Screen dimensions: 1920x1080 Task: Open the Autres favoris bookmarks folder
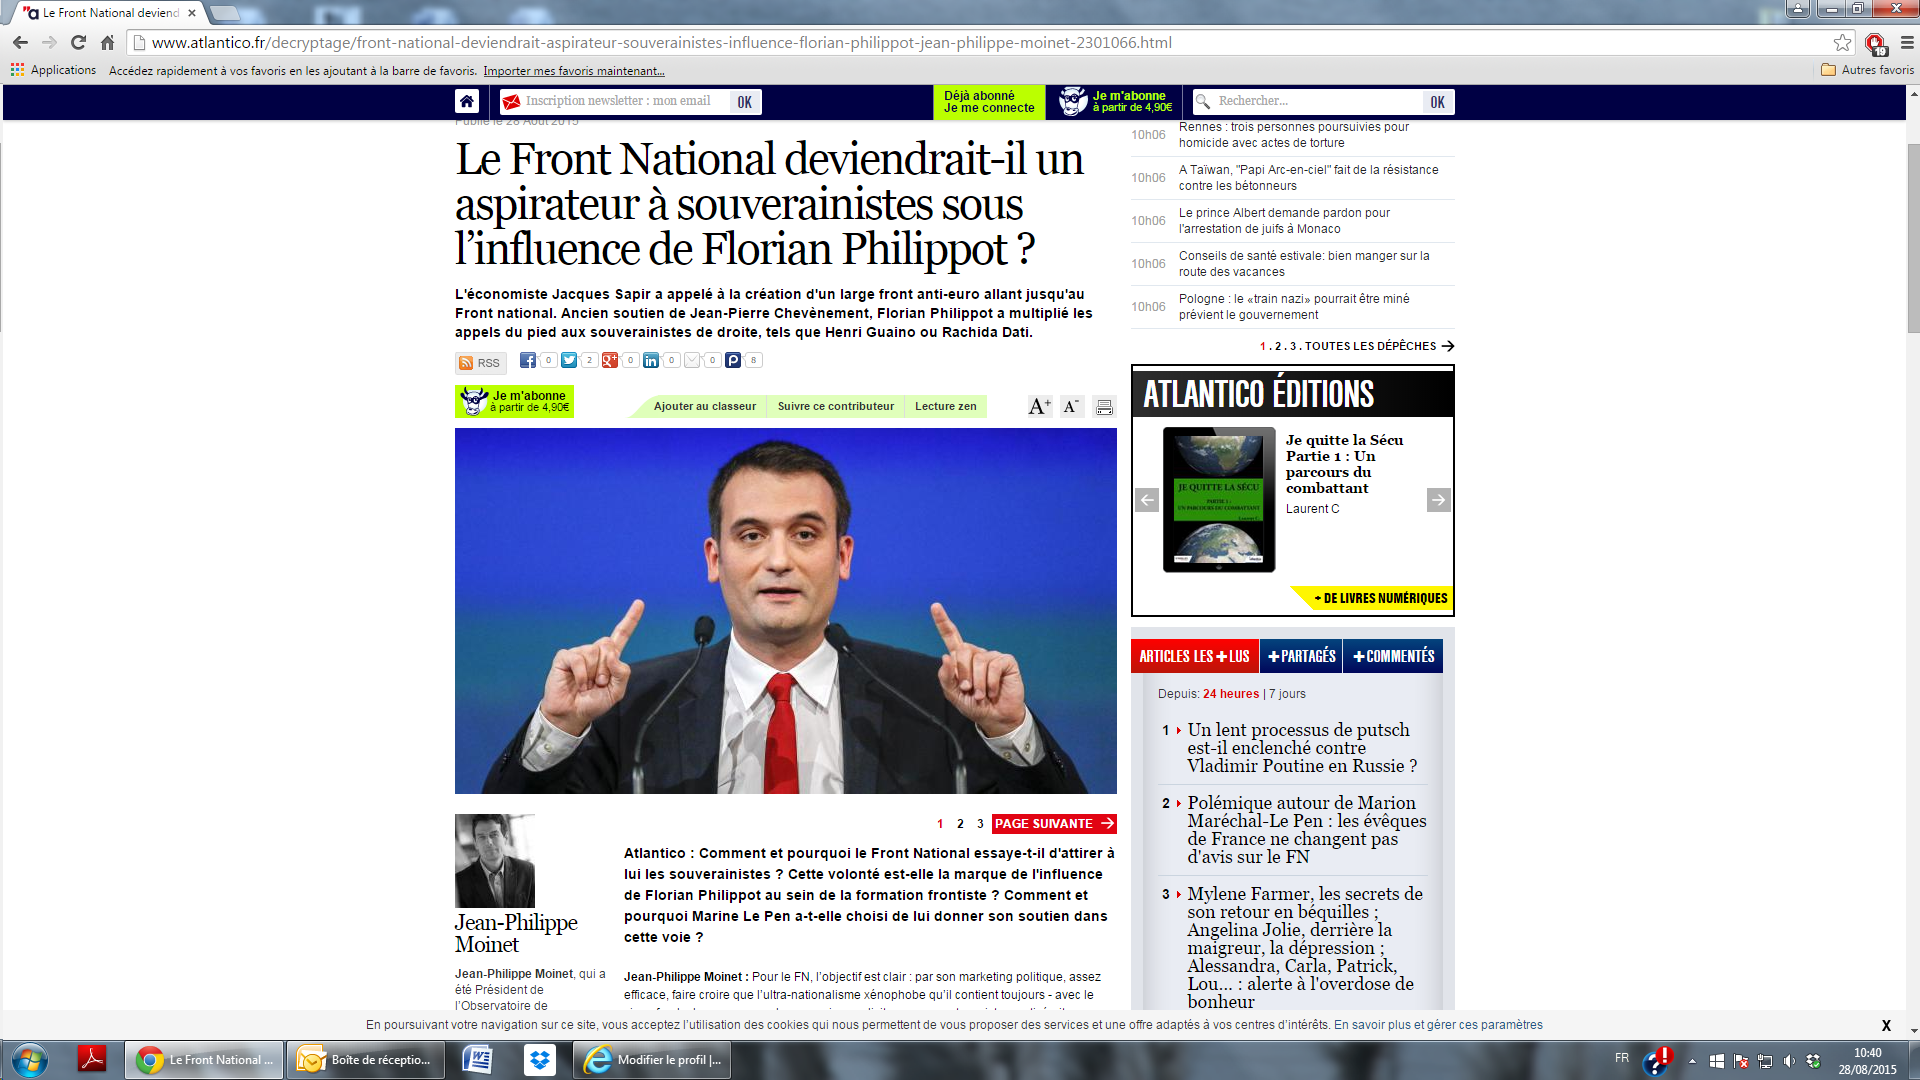click(x=1867, y=70)
